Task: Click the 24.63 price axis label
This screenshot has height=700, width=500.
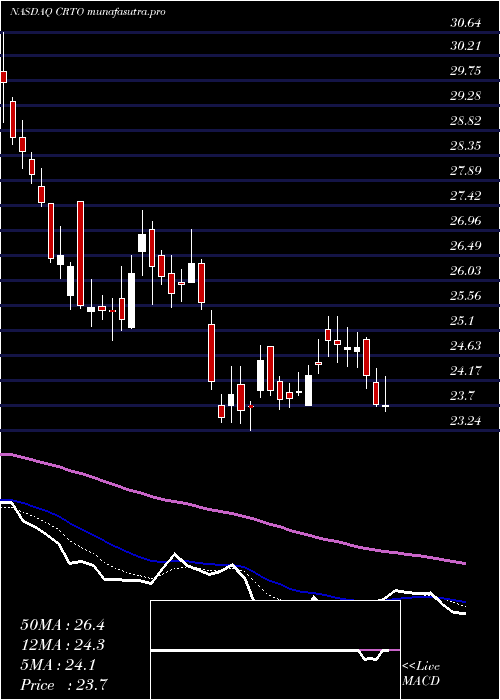Action: pos(466,346)
